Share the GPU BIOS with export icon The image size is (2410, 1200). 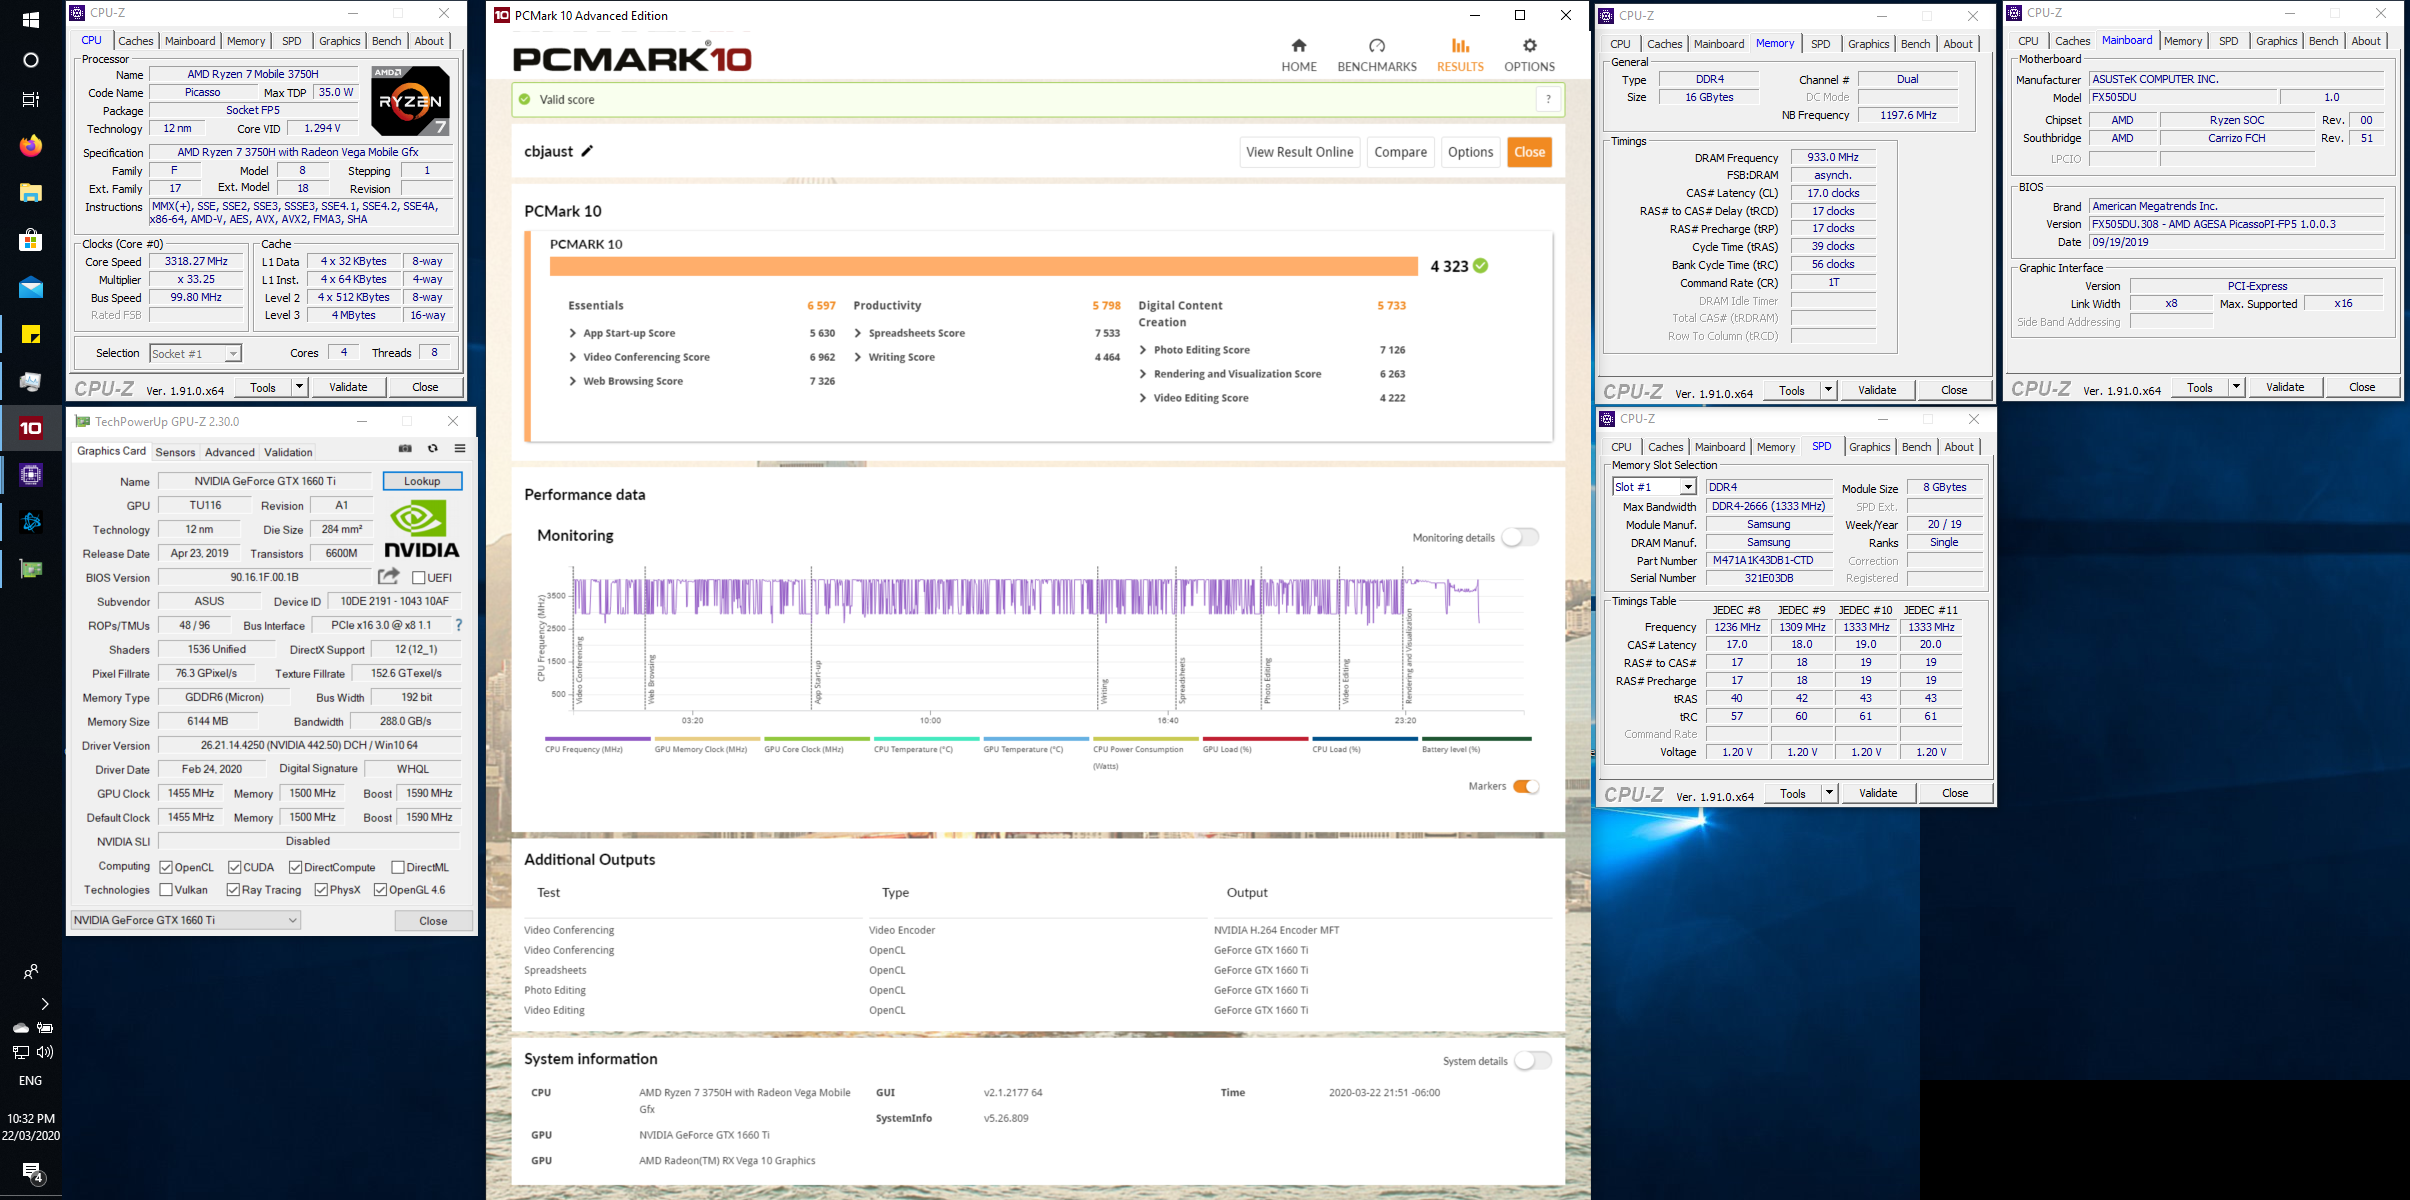pos(389,576)
